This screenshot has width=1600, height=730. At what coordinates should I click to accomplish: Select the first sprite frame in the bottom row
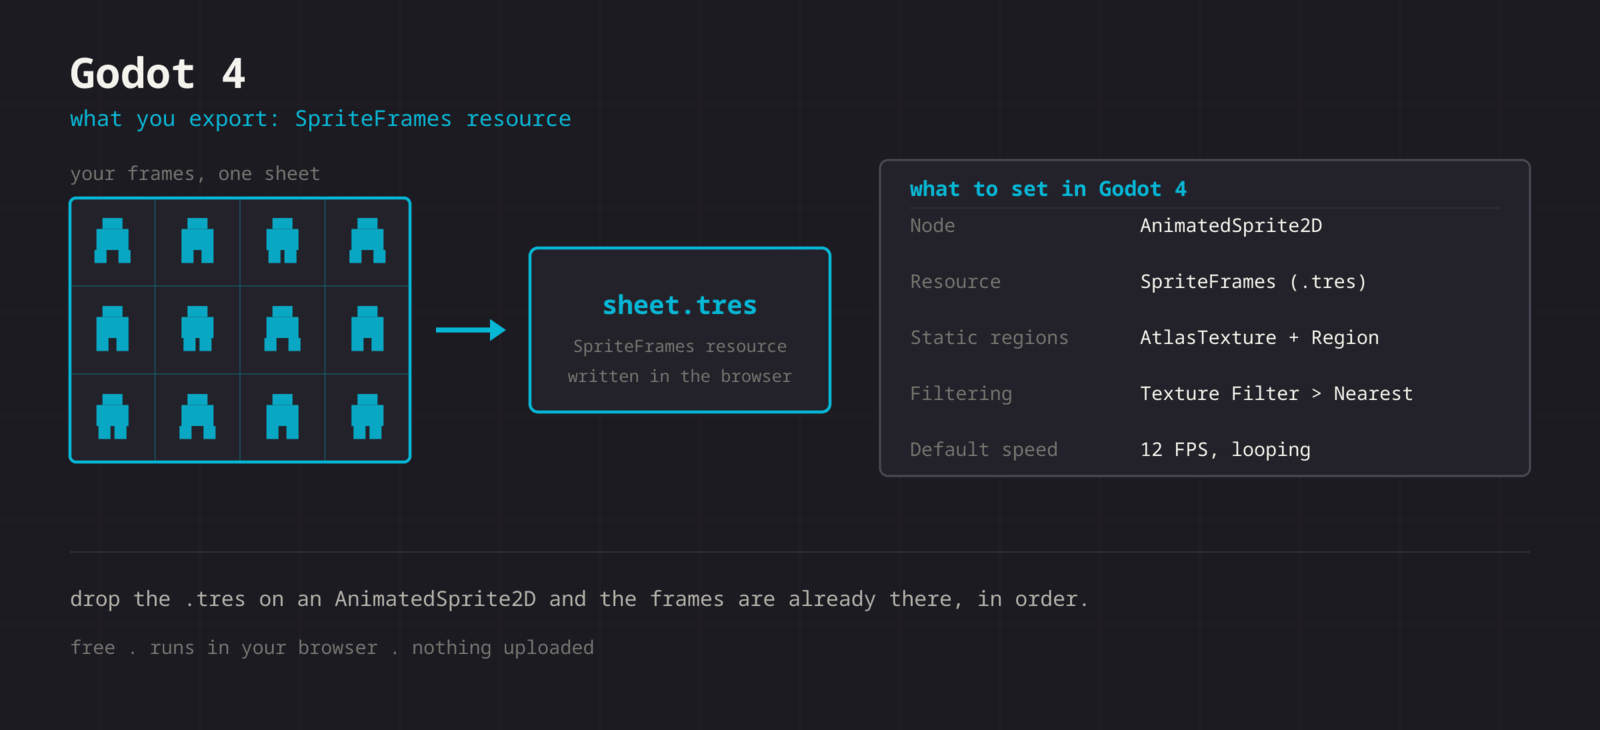112,417
